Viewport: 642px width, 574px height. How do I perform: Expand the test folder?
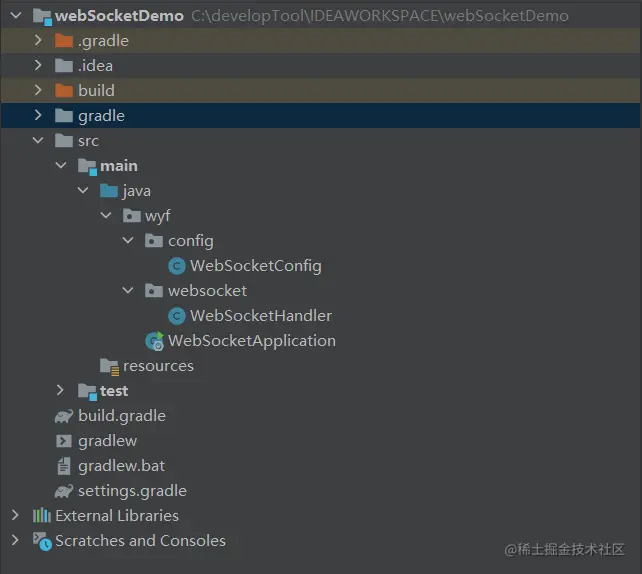[x=60, y=391]
